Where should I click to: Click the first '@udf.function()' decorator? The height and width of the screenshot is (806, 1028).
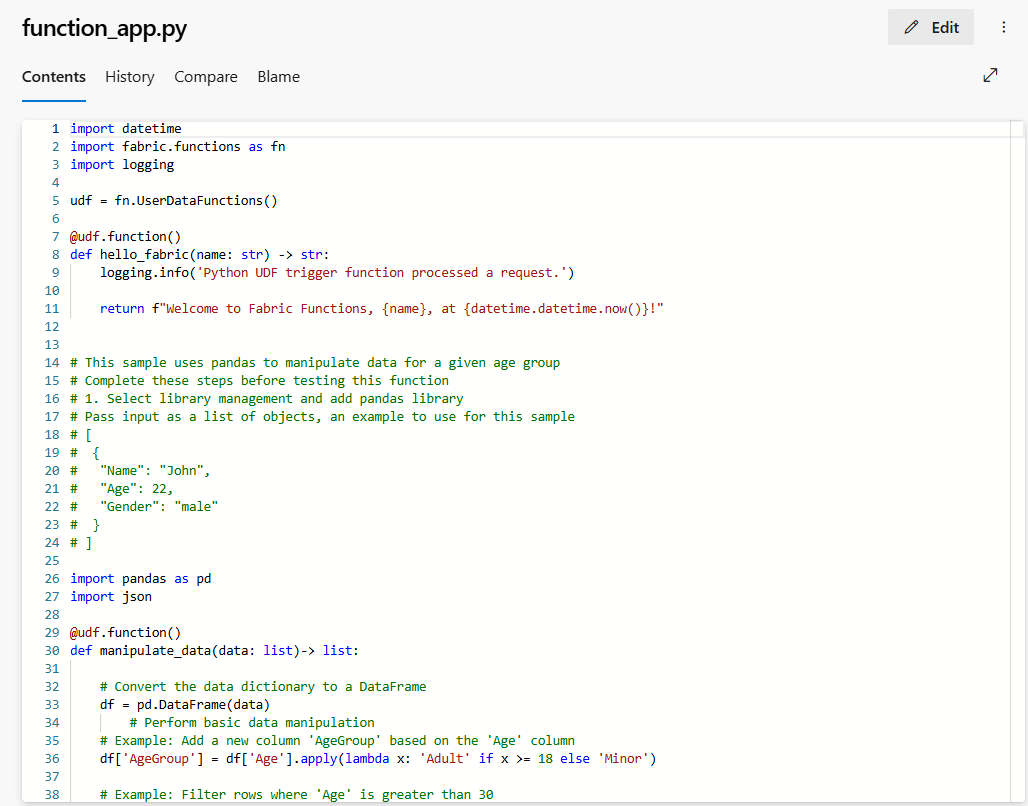point(125,236)
